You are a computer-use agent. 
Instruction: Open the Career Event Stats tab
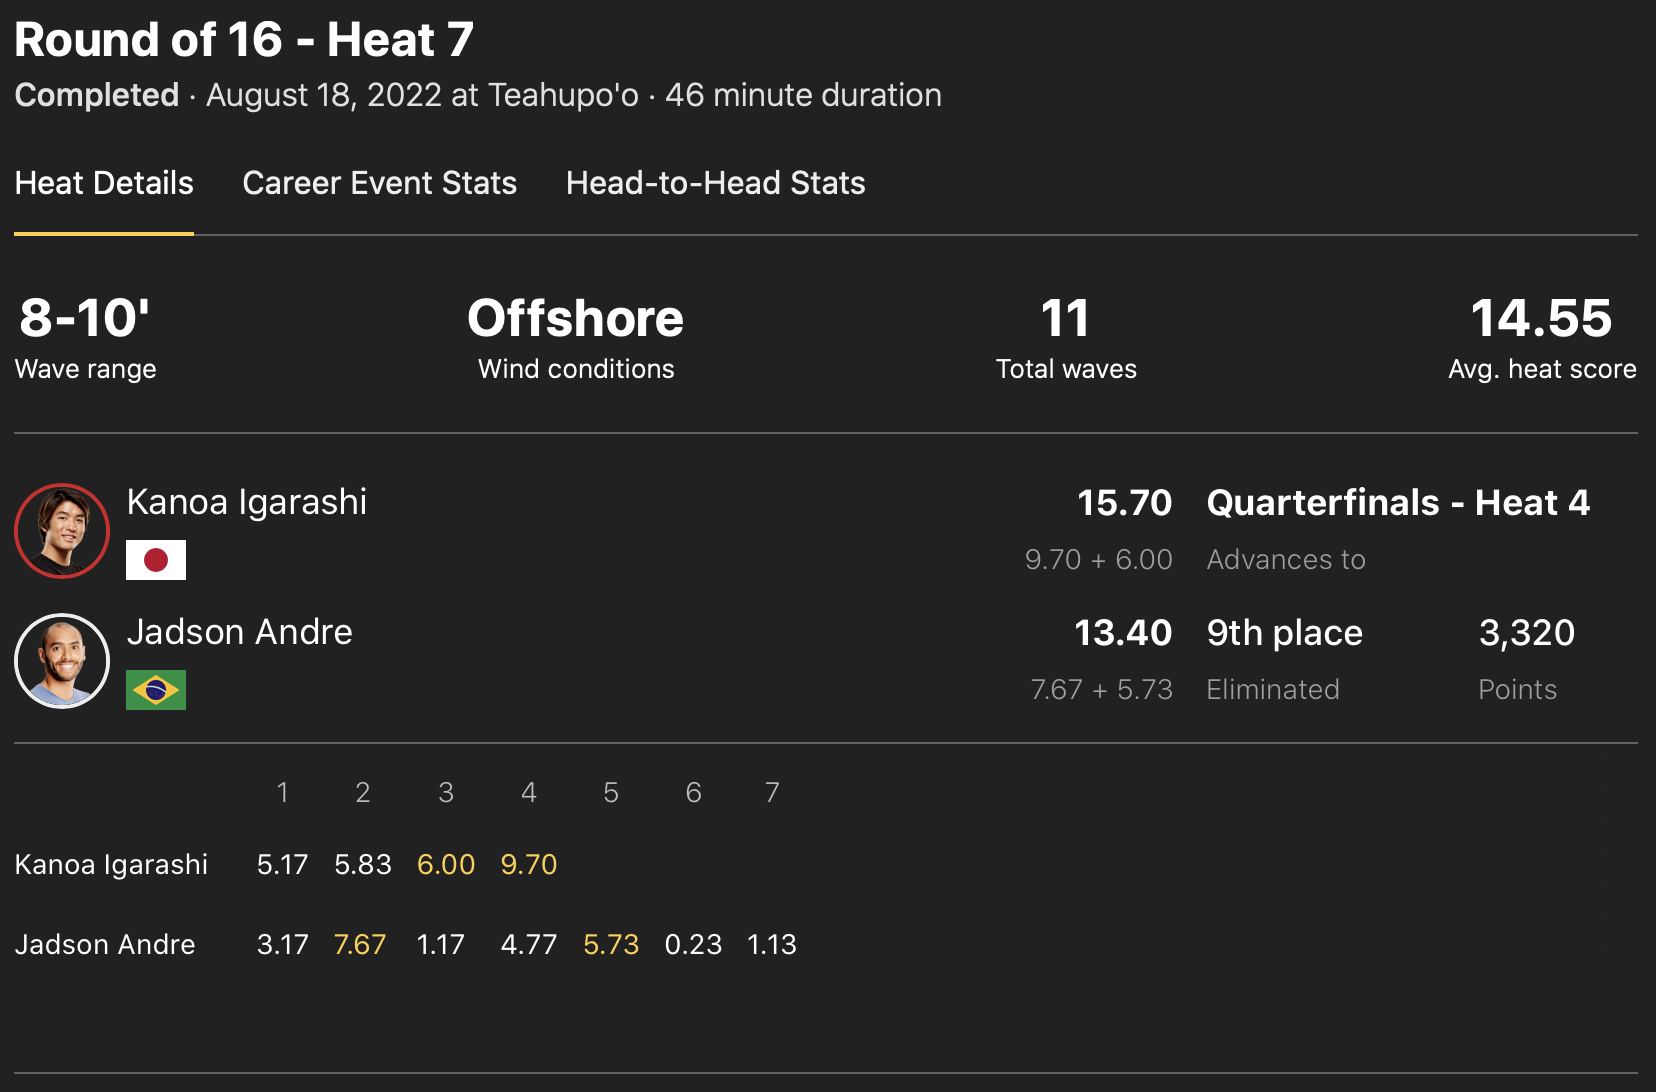(379, 183)
